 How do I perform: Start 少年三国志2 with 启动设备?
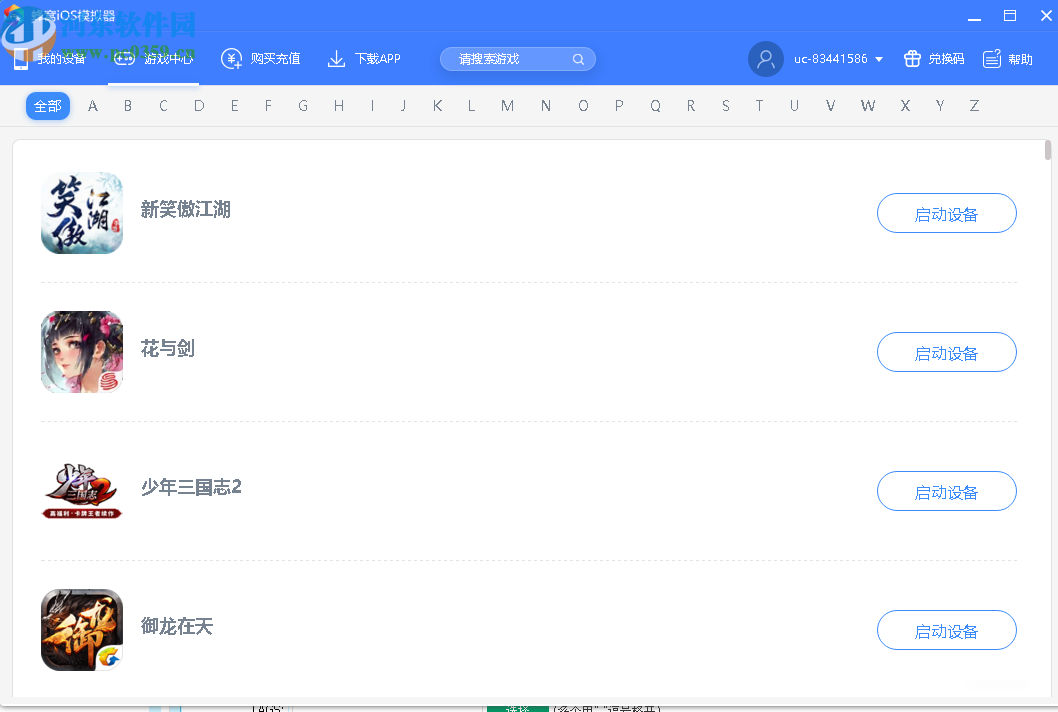(x=946, y=491)
